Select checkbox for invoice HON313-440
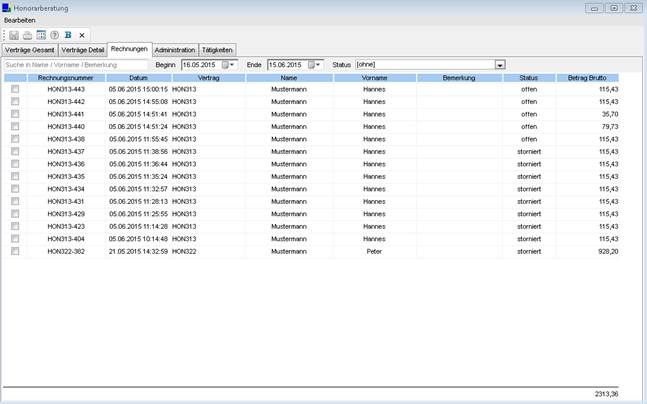This screenshot has height=404, width=647. pos(15,127)
